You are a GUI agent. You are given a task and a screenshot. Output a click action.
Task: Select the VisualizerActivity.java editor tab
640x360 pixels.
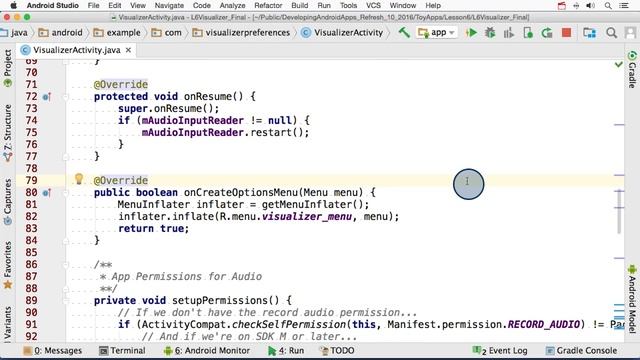pyautogui.click(x=77, y=50)
